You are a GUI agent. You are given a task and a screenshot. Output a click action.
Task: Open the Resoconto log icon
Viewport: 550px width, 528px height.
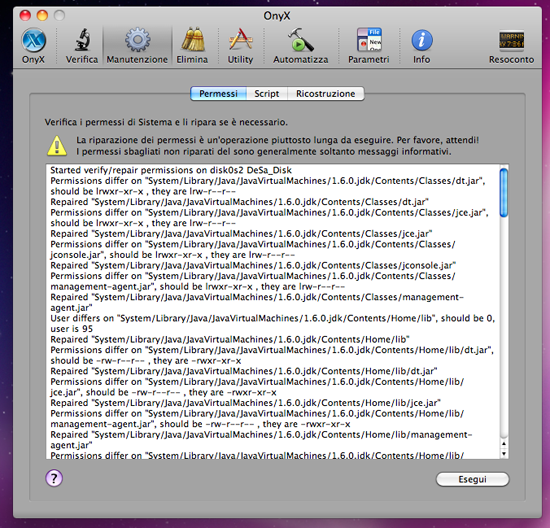(511, 40)
